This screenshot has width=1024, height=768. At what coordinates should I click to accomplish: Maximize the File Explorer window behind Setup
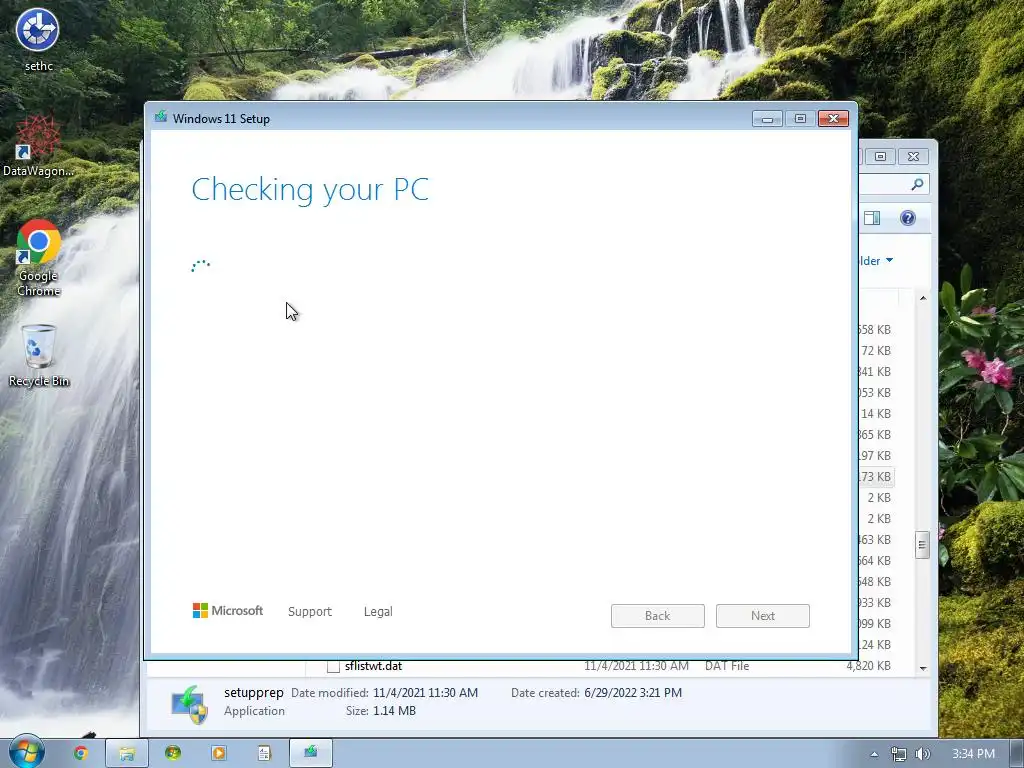pos(880,157)
